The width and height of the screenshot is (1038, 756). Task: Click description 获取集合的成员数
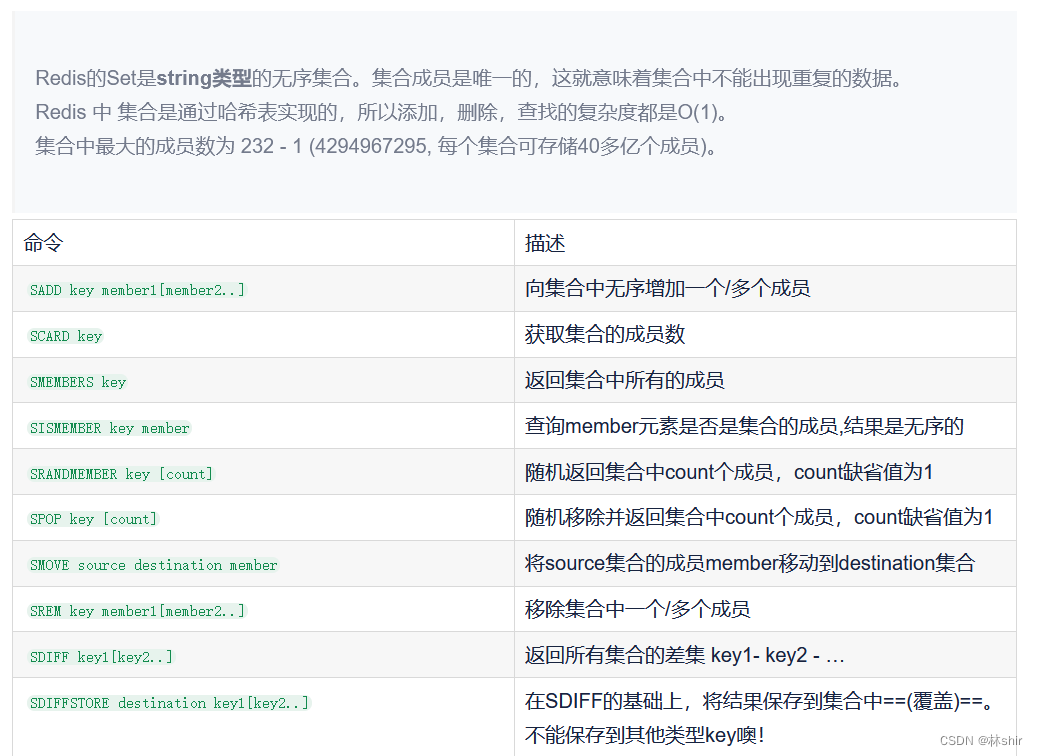604,334
